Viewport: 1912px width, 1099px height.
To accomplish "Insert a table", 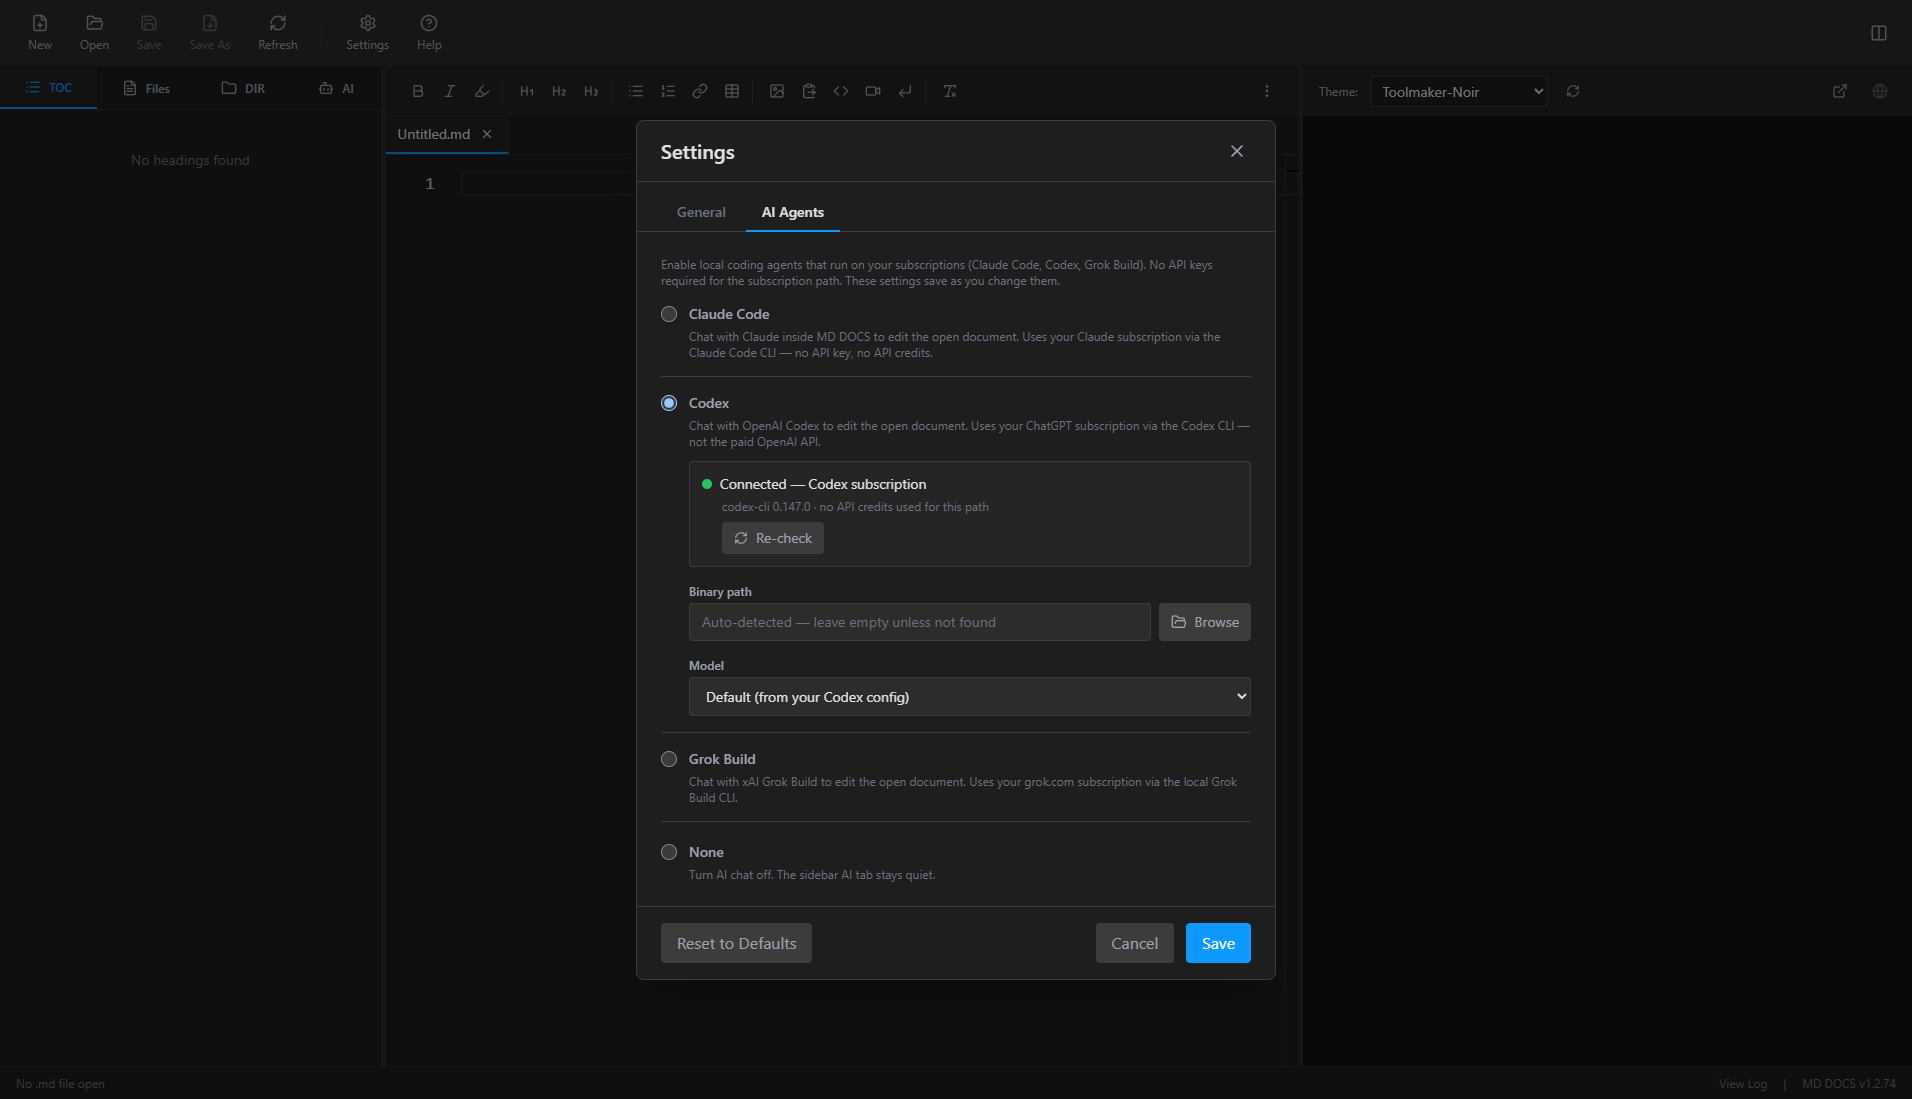I will [x=732, y=91].
